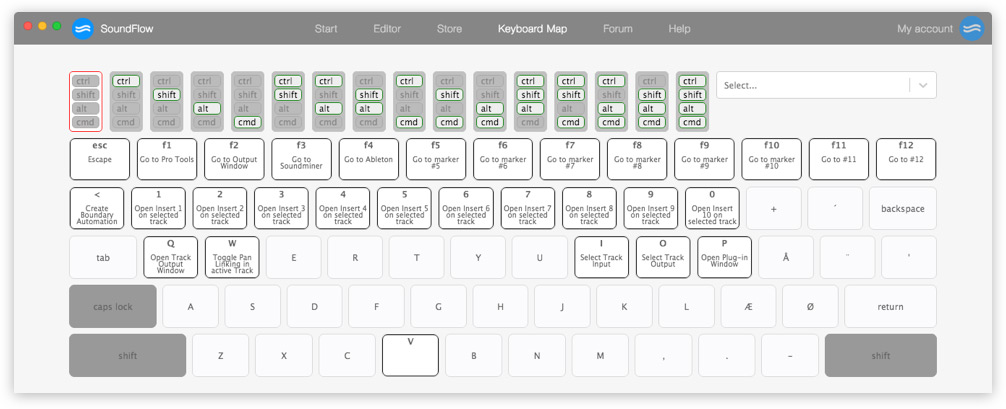Click the unassigned A key
Screen dimensions: 1006x409
(191, 306)
